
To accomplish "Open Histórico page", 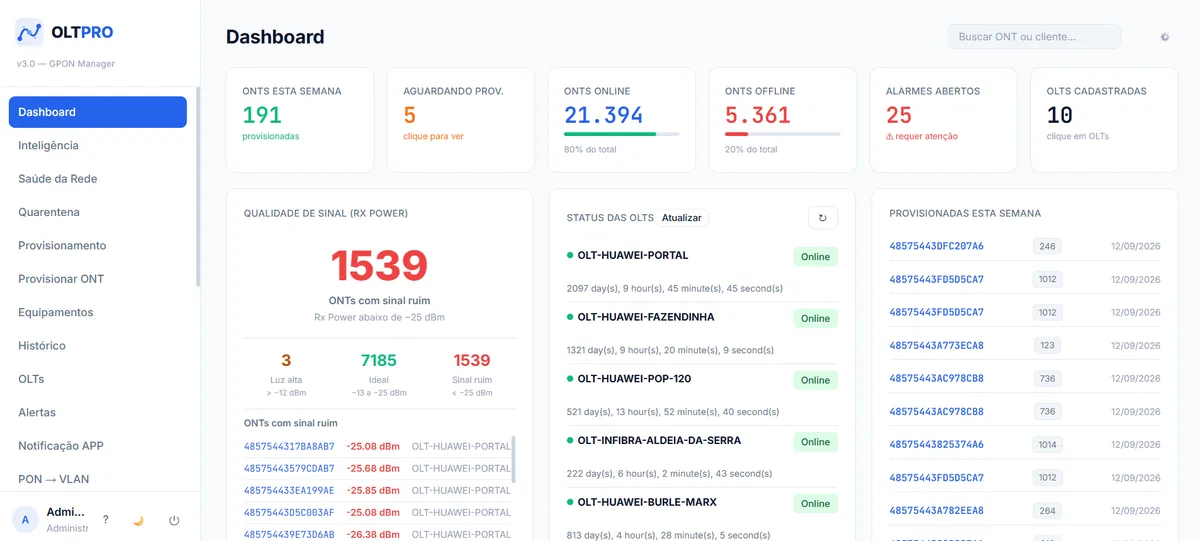I will [x=98, y=346].
